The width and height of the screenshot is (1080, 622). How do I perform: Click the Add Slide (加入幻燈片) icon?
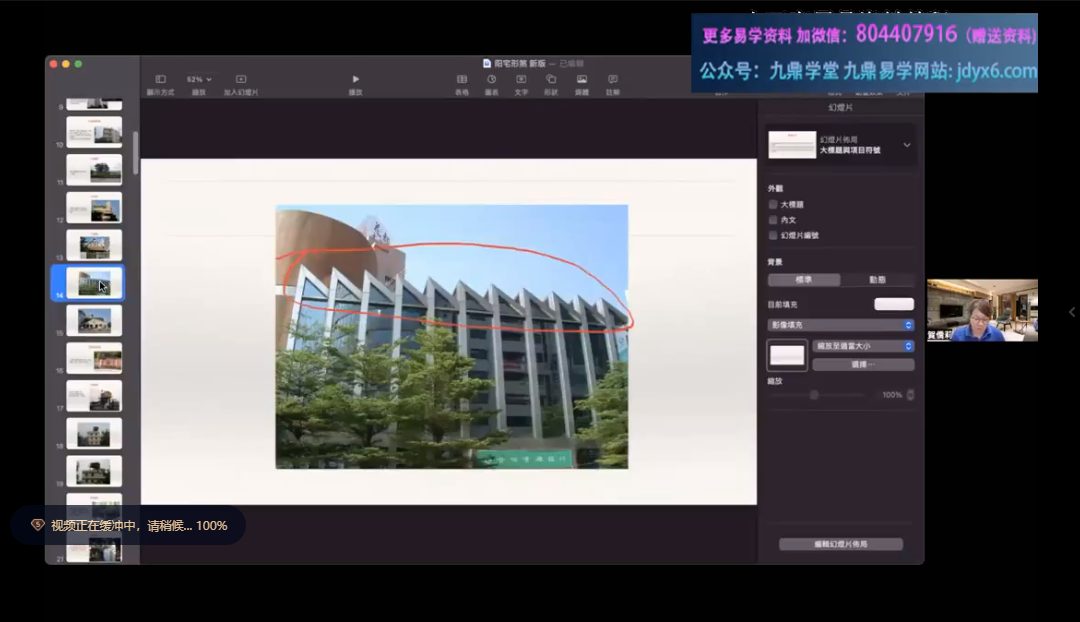tap(241, 79)
